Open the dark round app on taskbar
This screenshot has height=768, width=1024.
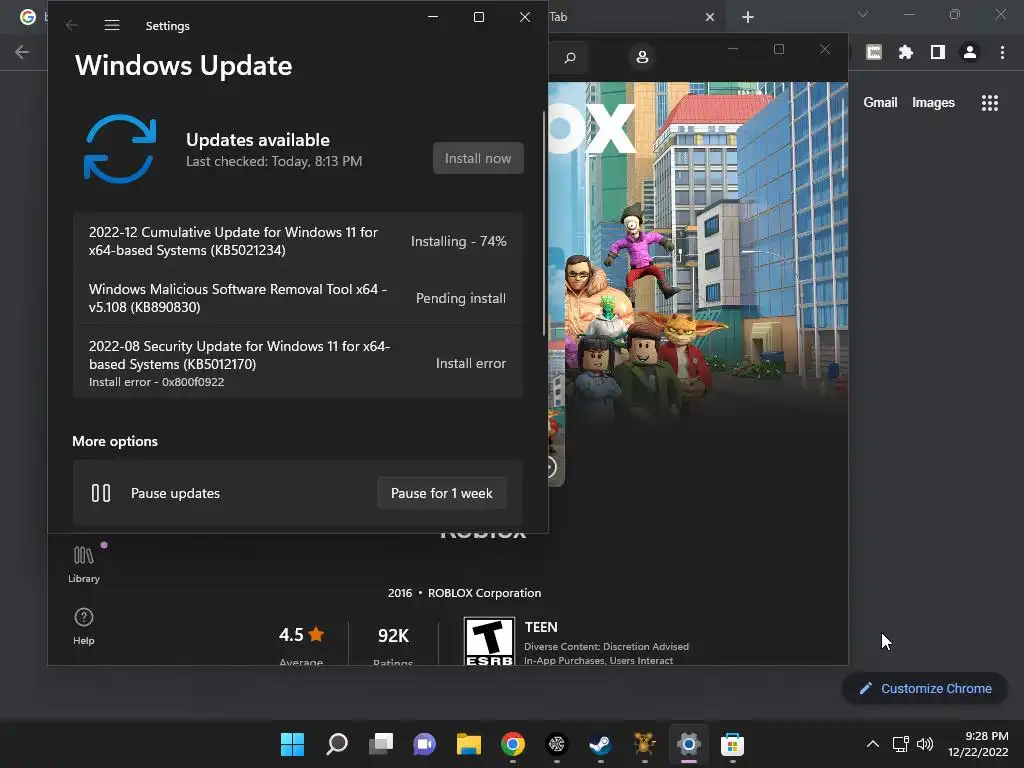(x=556, y=744)
